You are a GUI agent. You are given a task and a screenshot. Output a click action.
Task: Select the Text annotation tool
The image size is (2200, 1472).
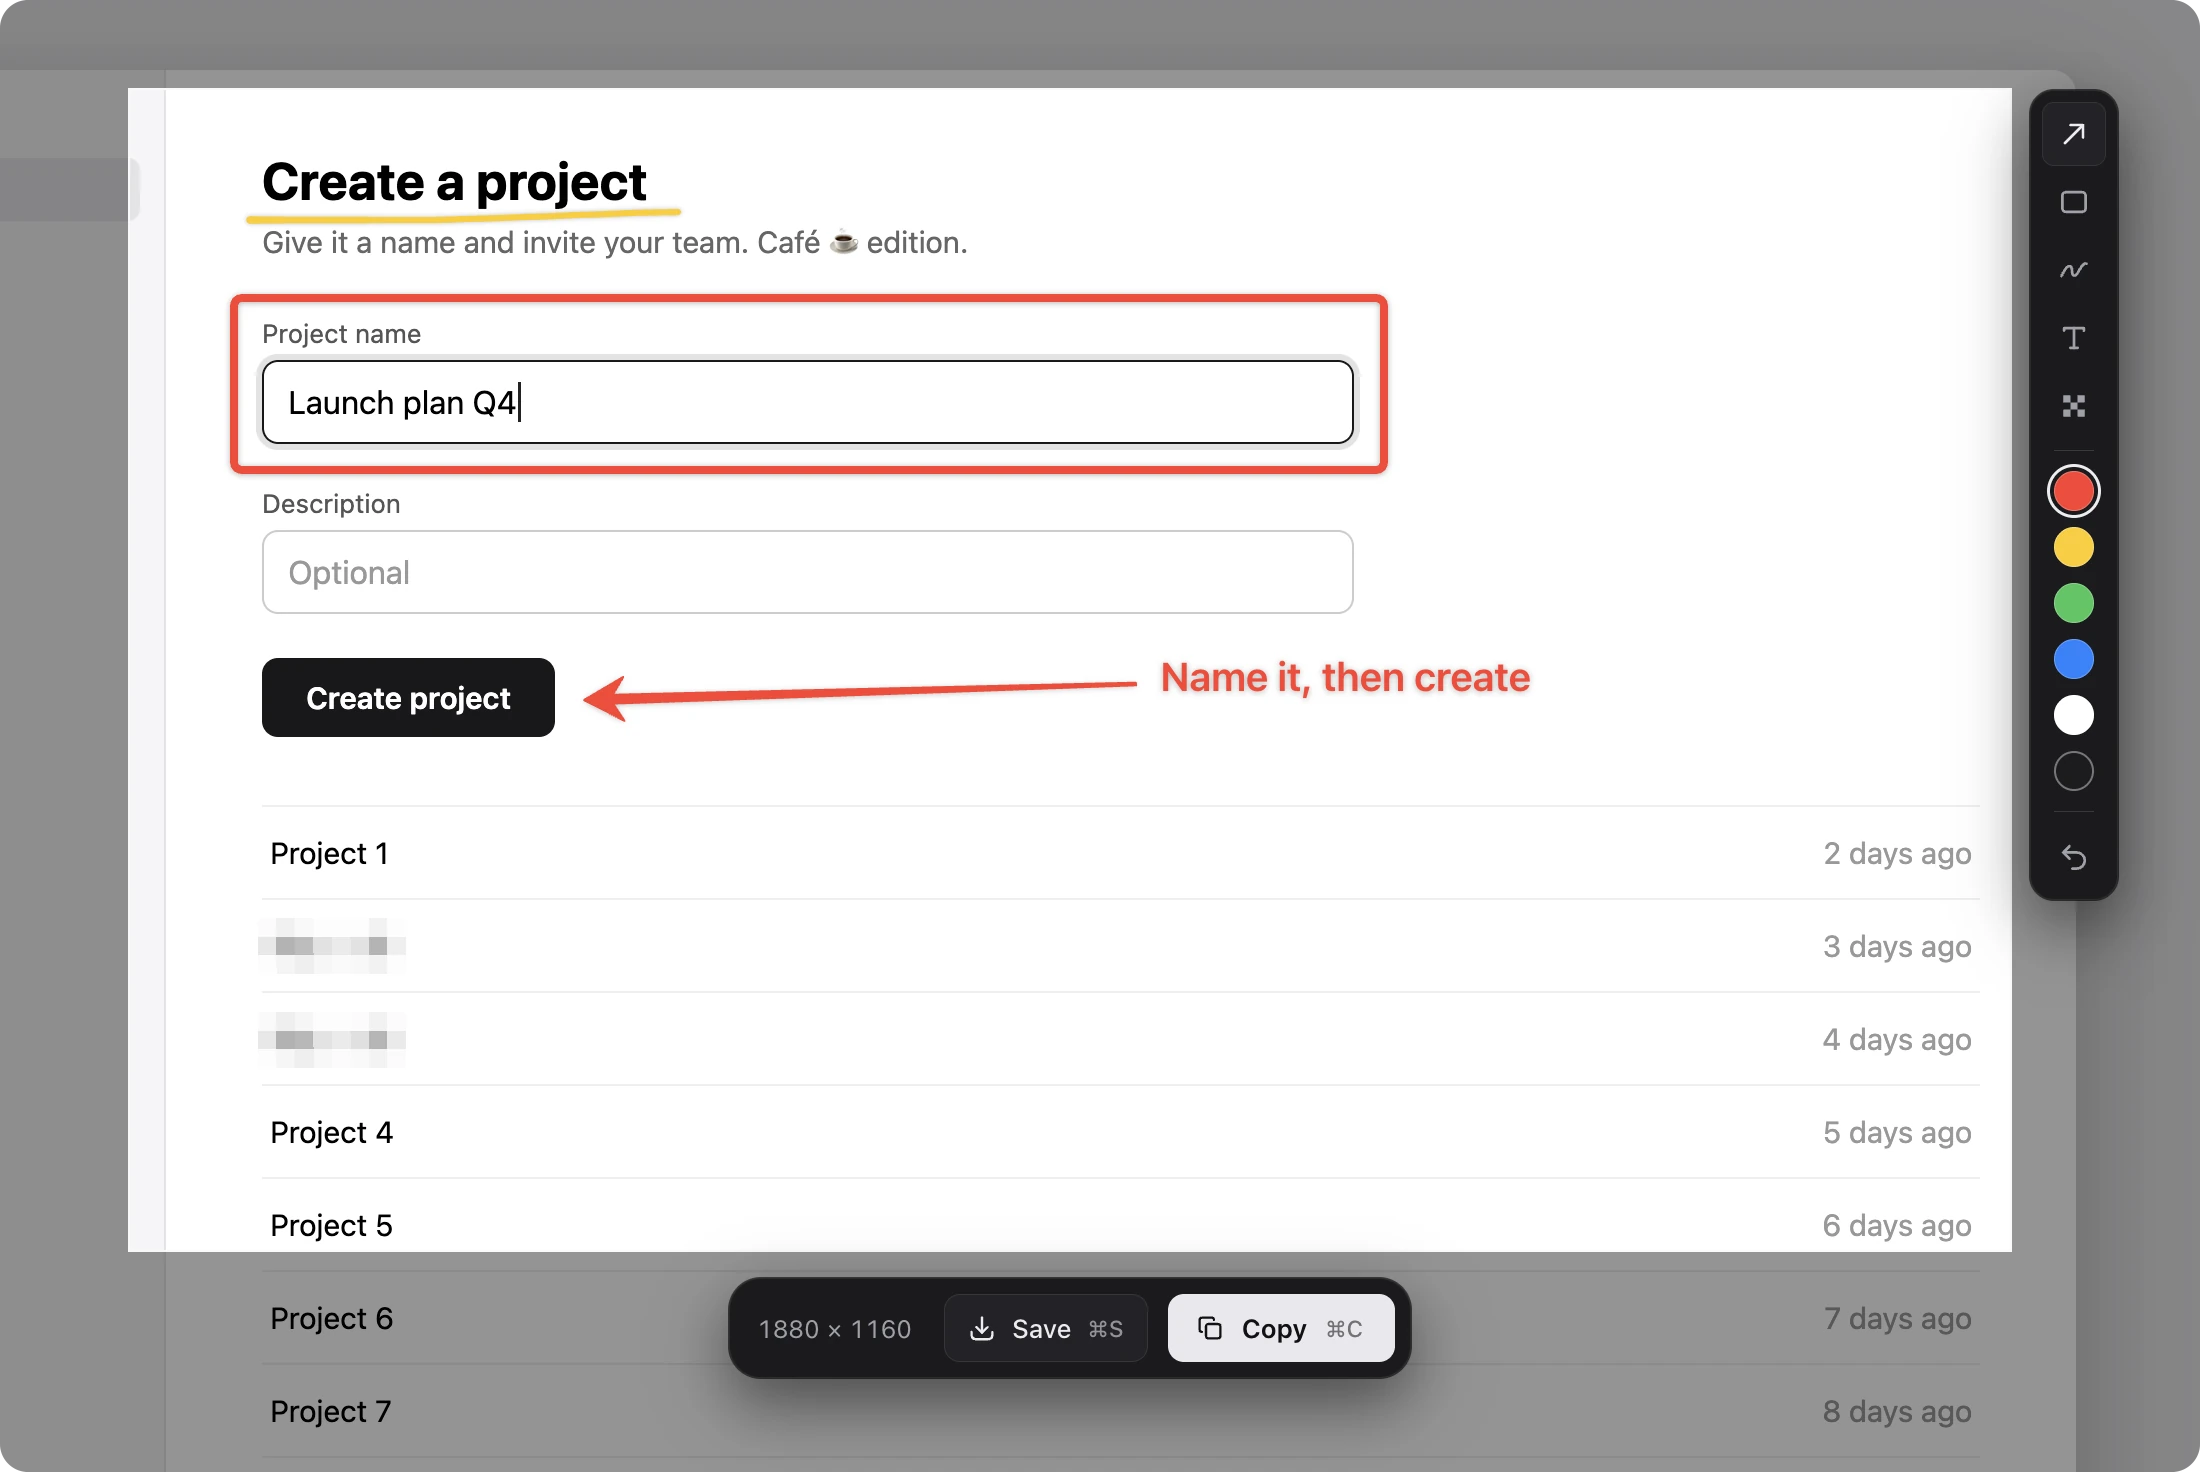pyautogui.click(x=2073, y=338)
